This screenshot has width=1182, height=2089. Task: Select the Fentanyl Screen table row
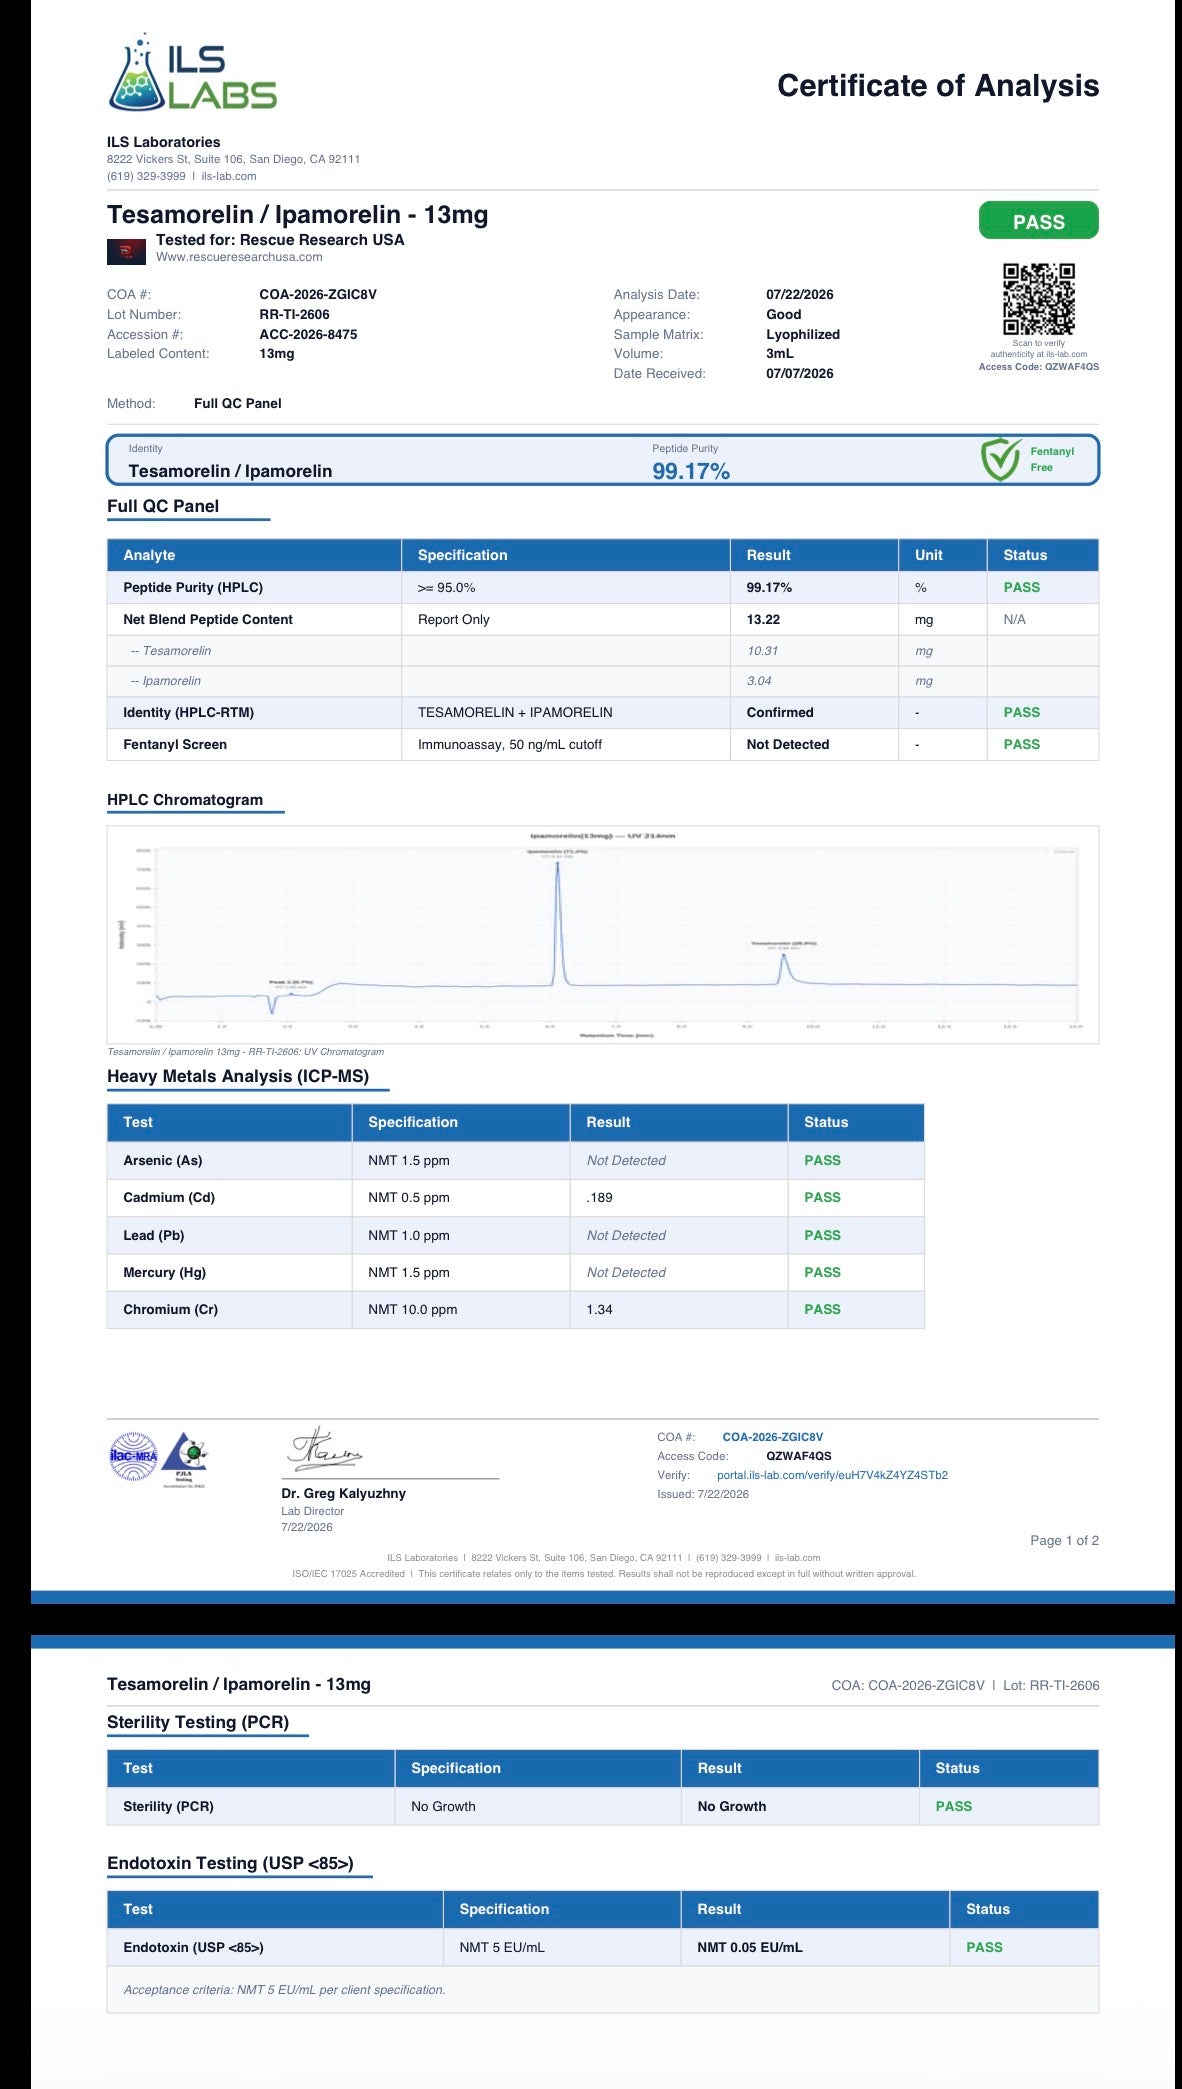click(x=603, y=744)
